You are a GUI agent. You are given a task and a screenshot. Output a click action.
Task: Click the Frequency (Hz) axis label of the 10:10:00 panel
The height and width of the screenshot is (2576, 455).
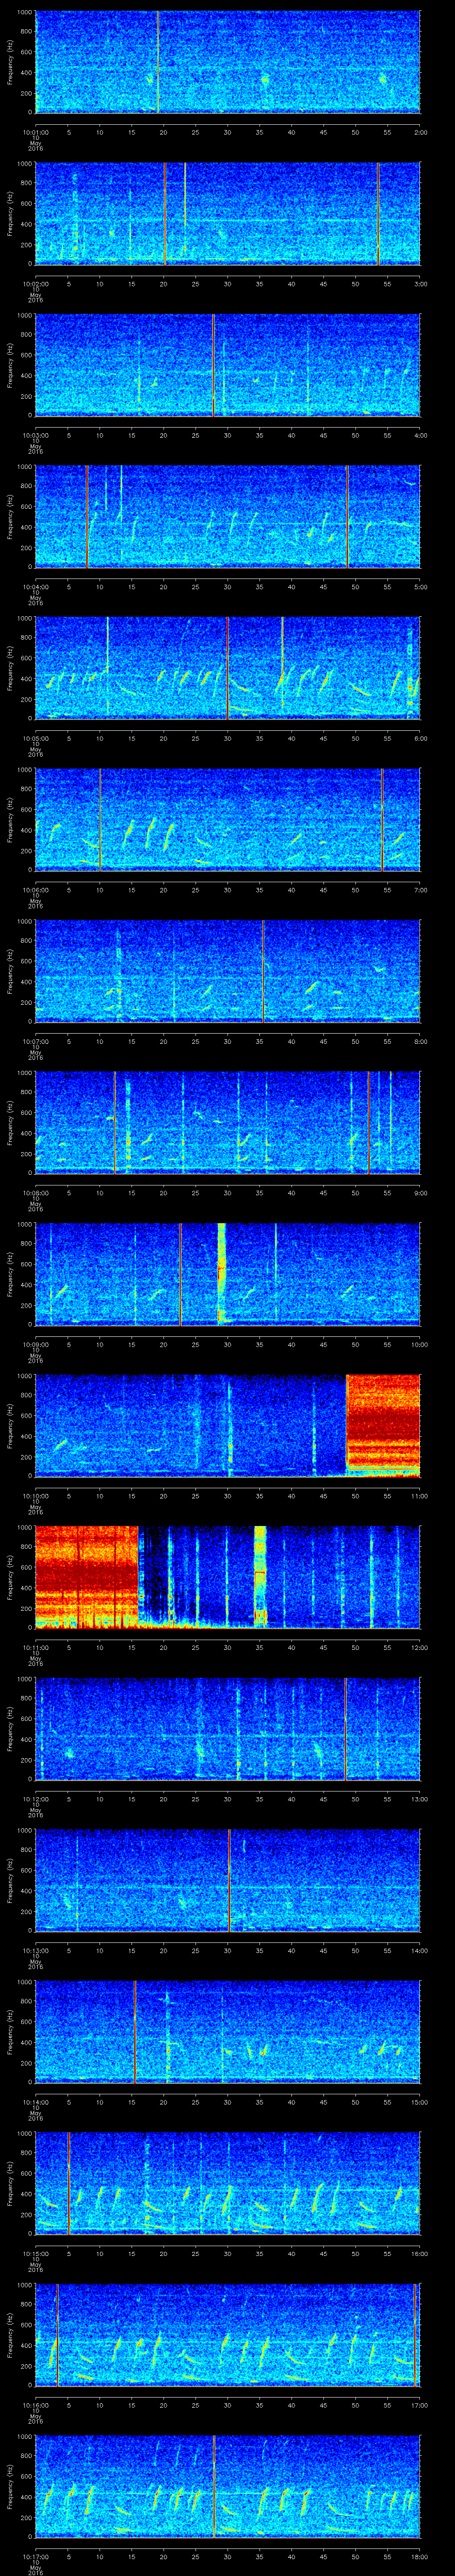10,1426
